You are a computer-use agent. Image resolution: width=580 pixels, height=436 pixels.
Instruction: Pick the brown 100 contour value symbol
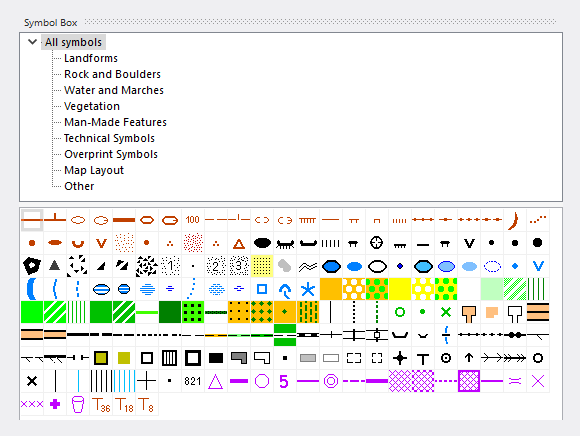point(193,220)
